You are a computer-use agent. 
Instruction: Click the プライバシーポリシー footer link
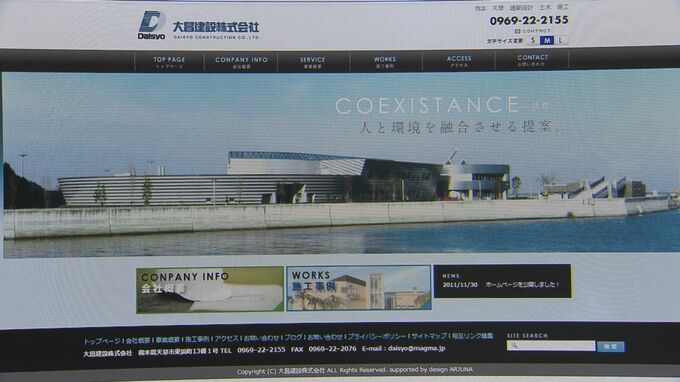pyautogui.click(x=377, y=336)
